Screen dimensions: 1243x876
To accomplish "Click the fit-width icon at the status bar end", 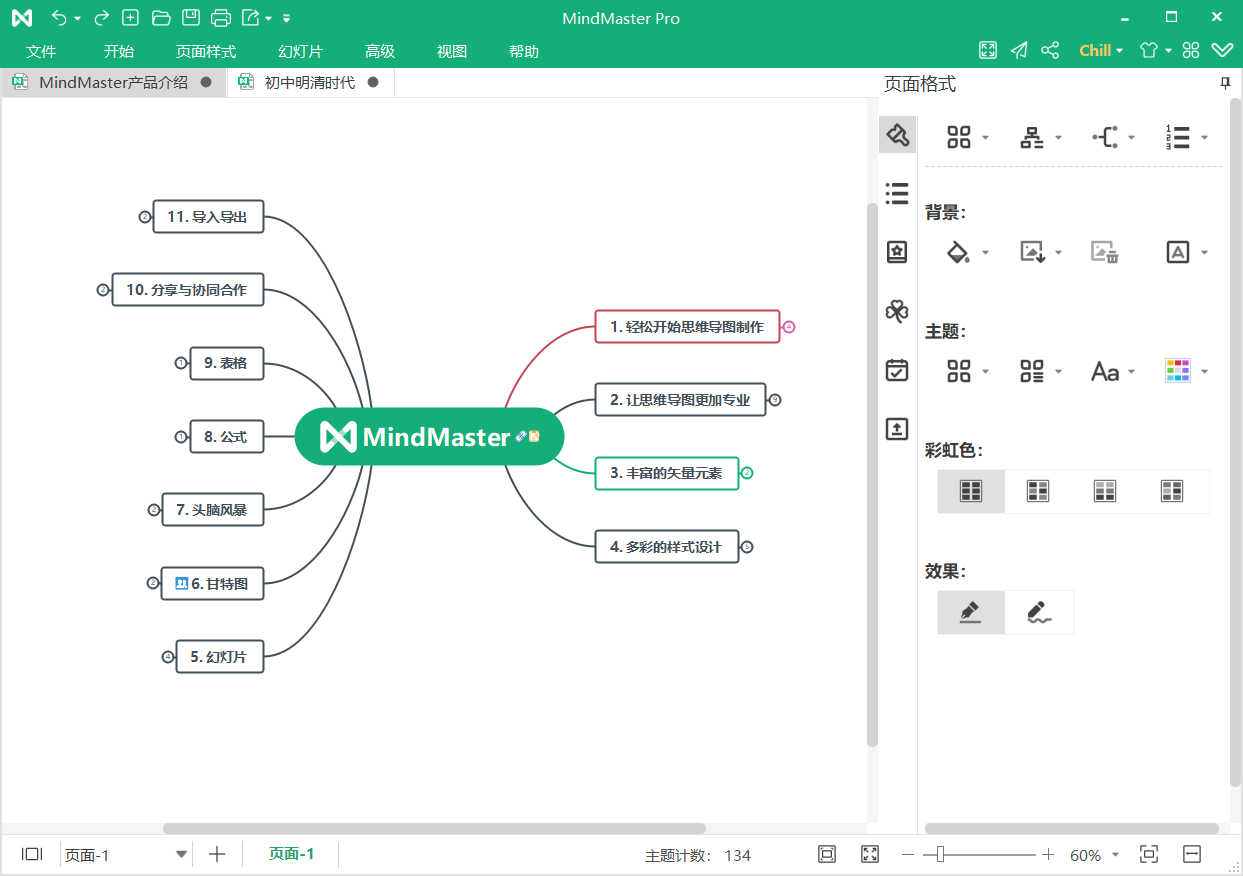I will point(1191,854).
